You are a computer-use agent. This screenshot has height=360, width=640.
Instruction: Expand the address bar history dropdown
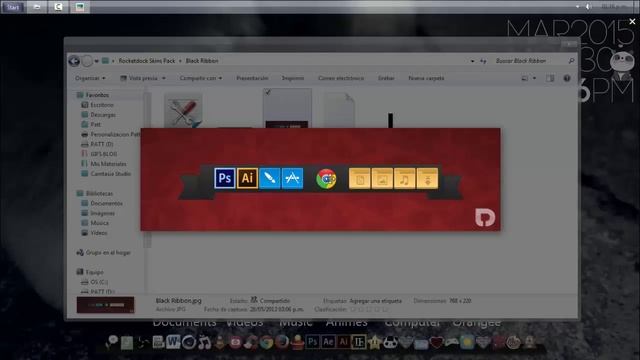(472, 61)
